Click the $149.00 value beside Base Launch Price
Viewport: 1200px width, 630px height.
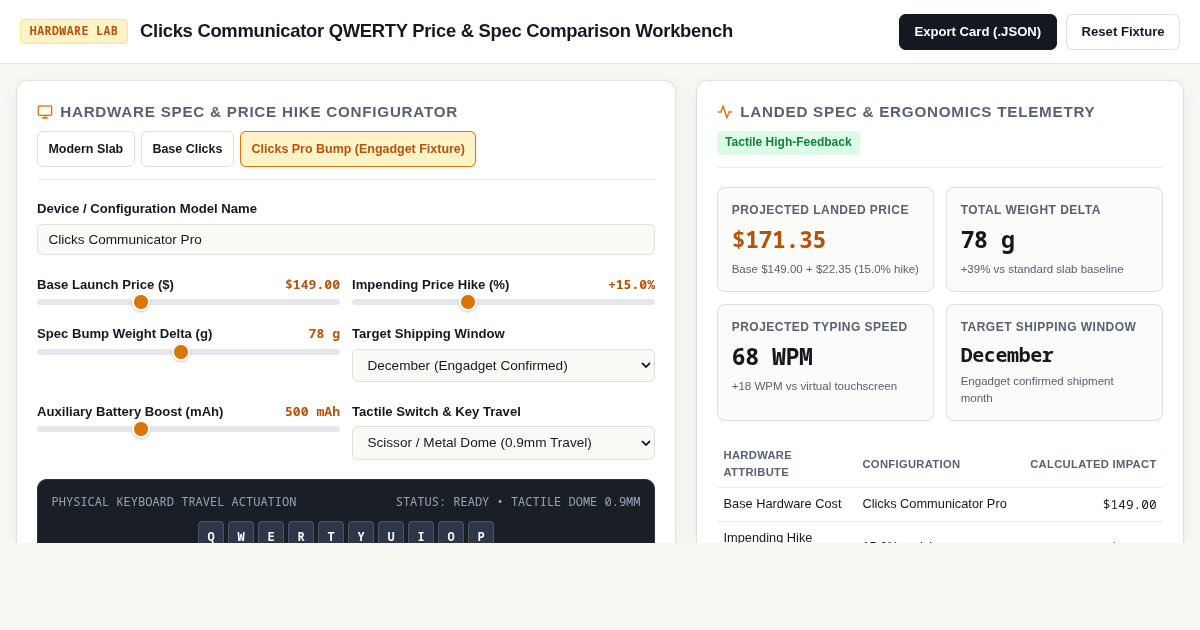312,285
